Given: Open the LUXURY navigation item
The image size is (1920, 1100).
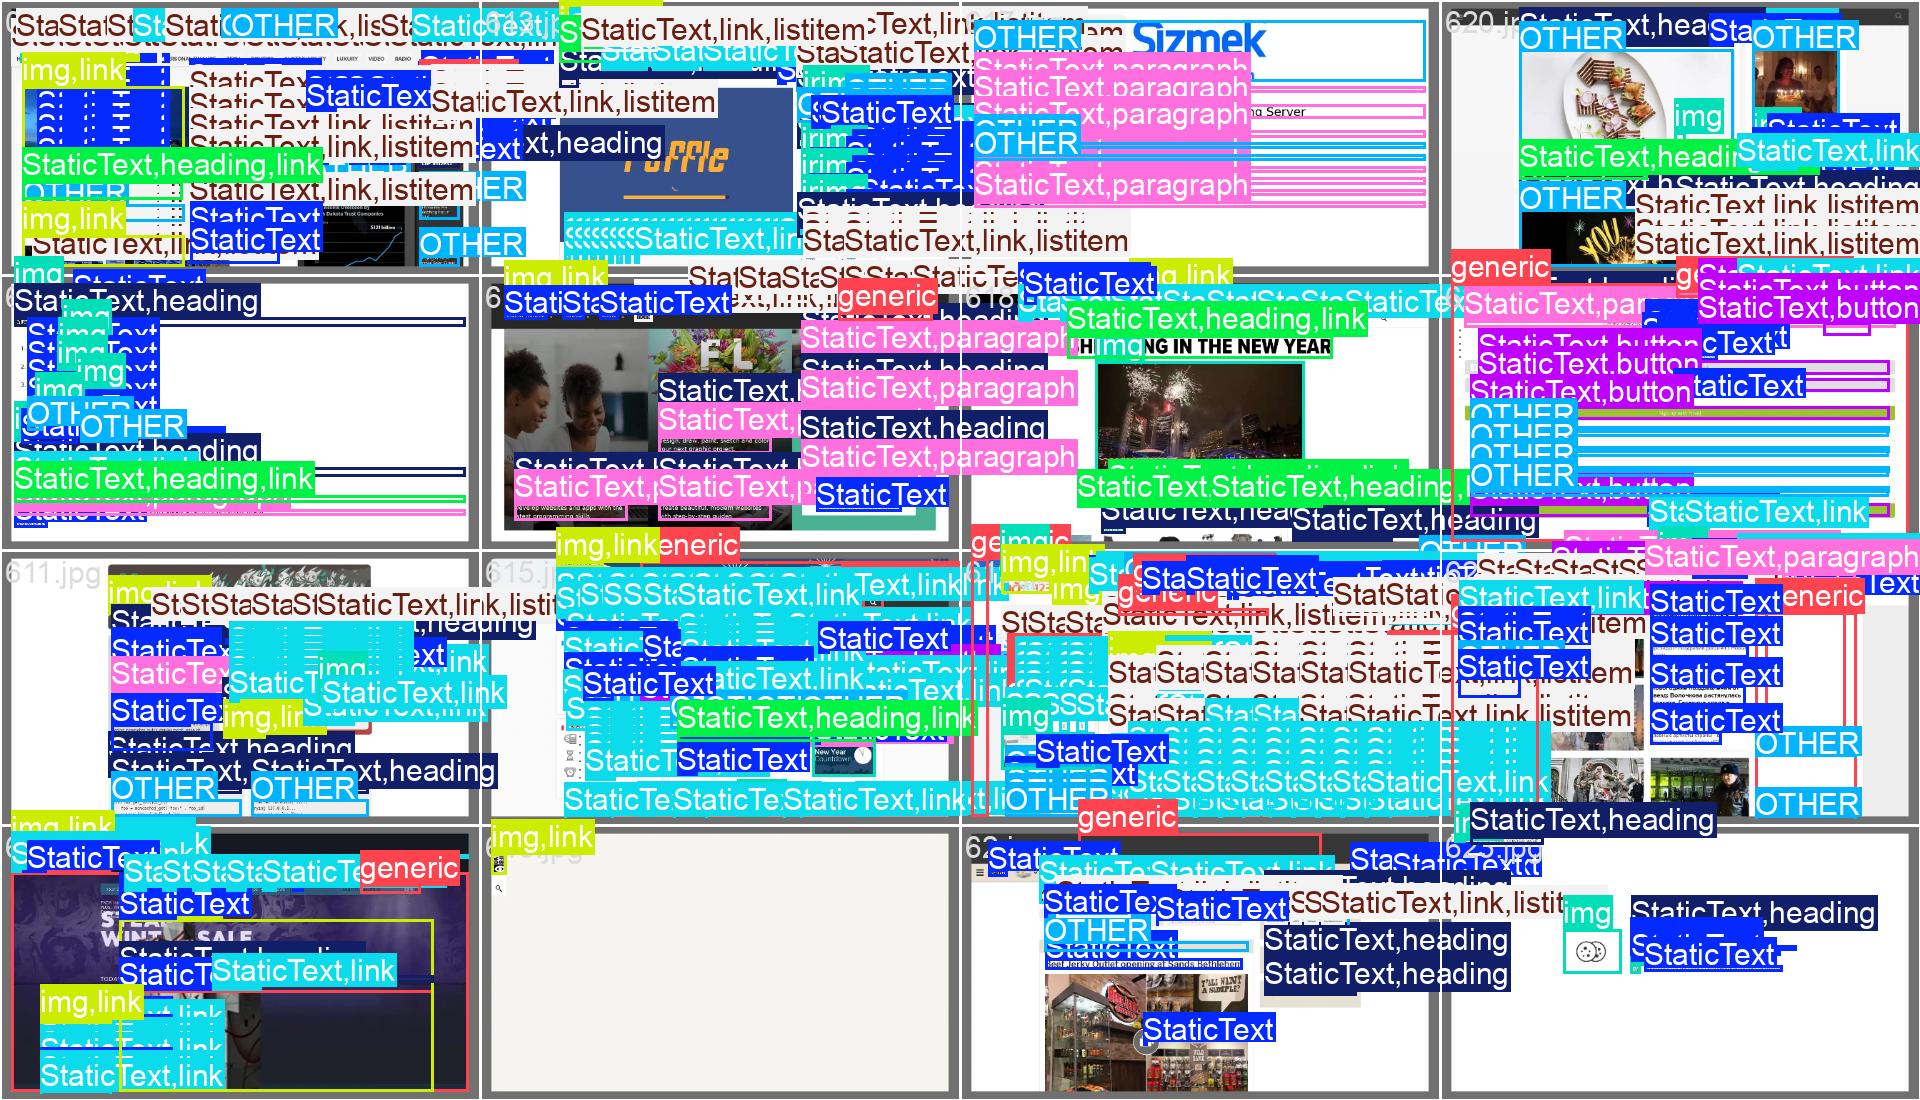Looking at the screenshot, I should 347,59.
